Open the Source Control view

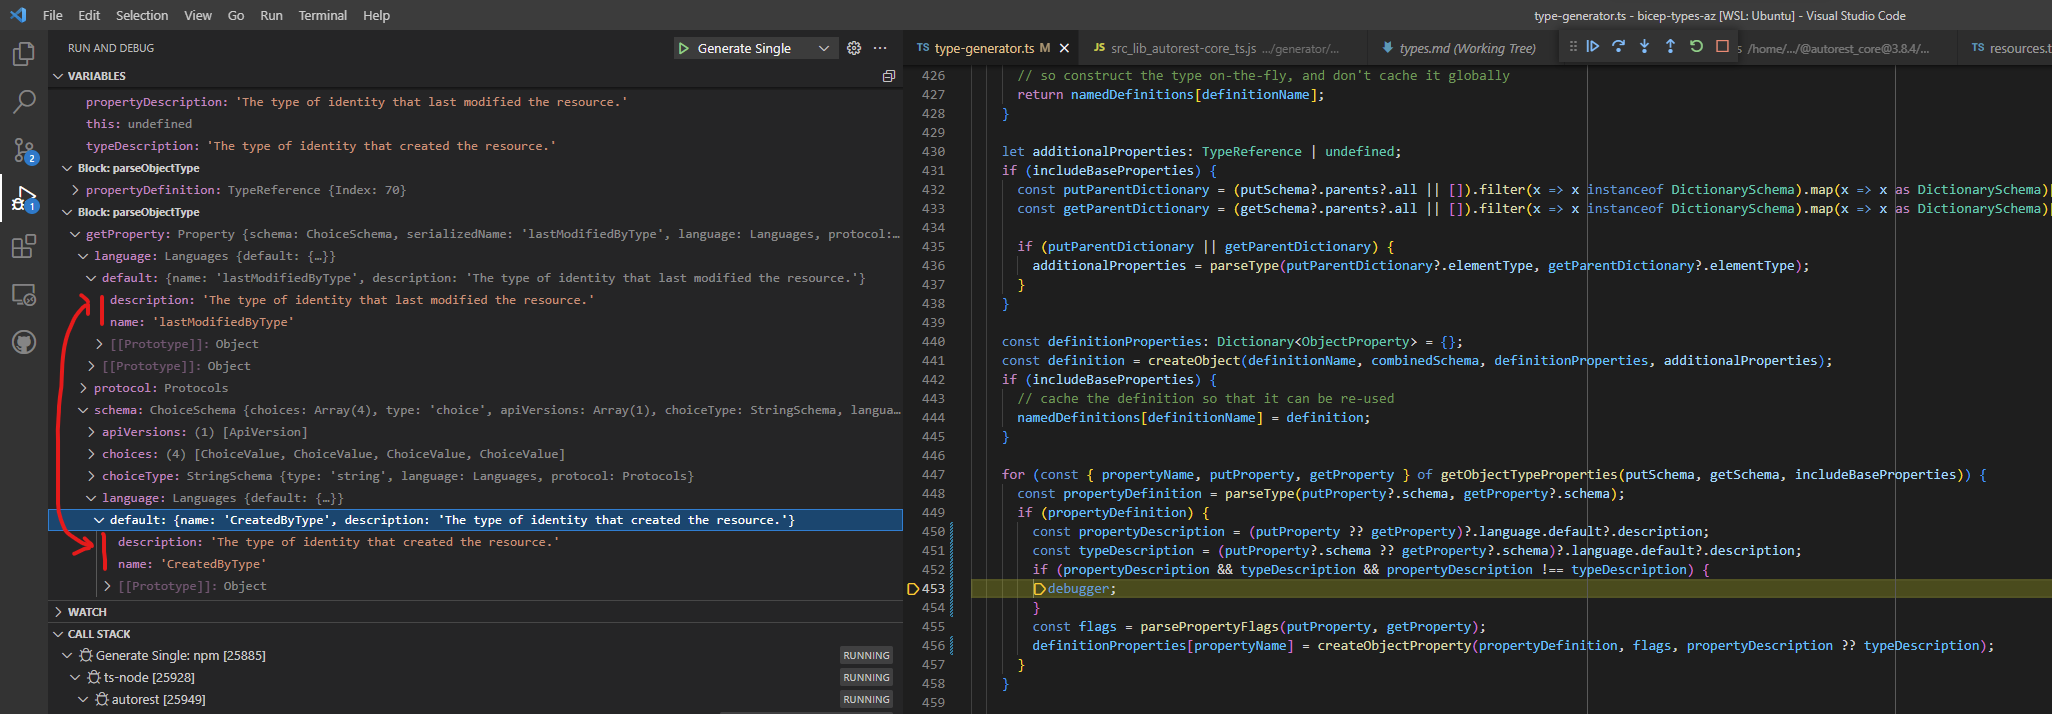click(24, 150)
